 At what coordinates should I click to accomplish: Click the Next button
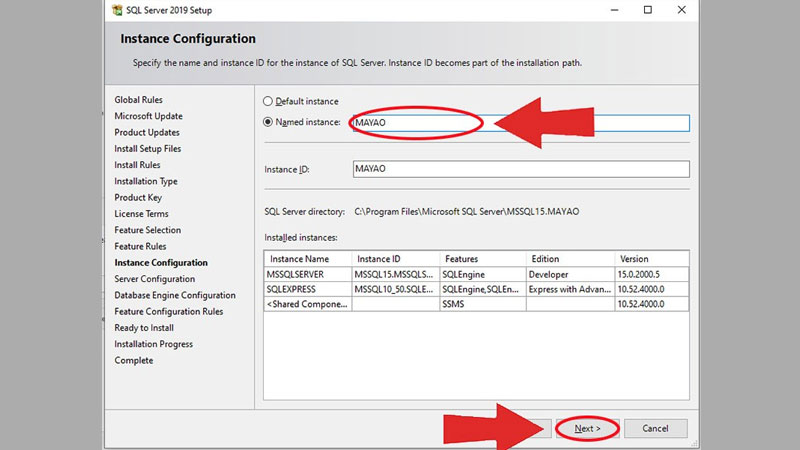[x=587, y=429]
